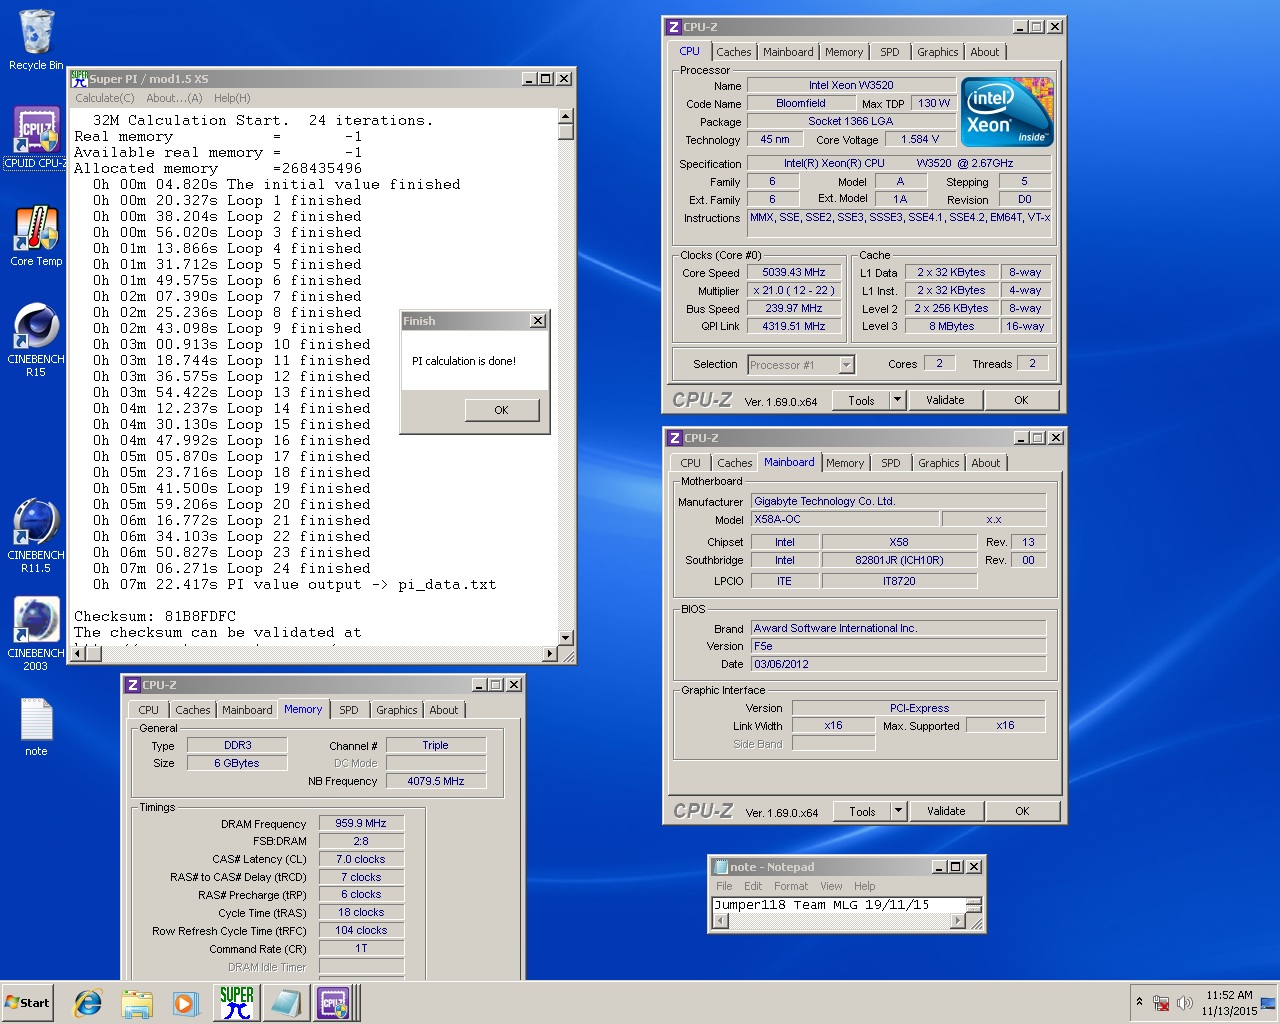Click the DRAM Frequency value 959.9 MHz
The image size is (1280, 1024).
click(x=361, y=823)
